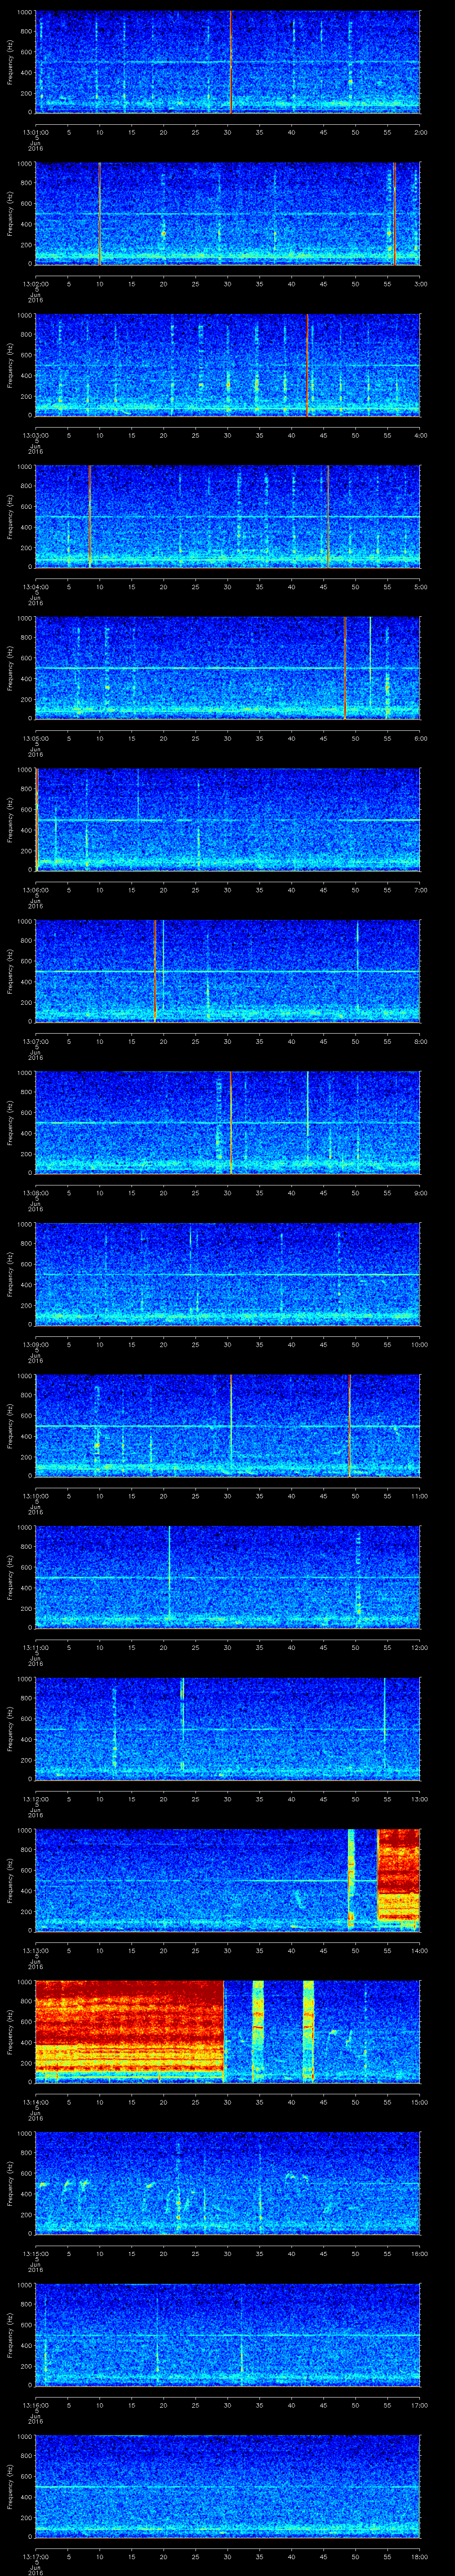Open the spectrogram panel starting at 13:16:00
Viewport: 455px width, 2576px height.
(x=228, y=2335)
